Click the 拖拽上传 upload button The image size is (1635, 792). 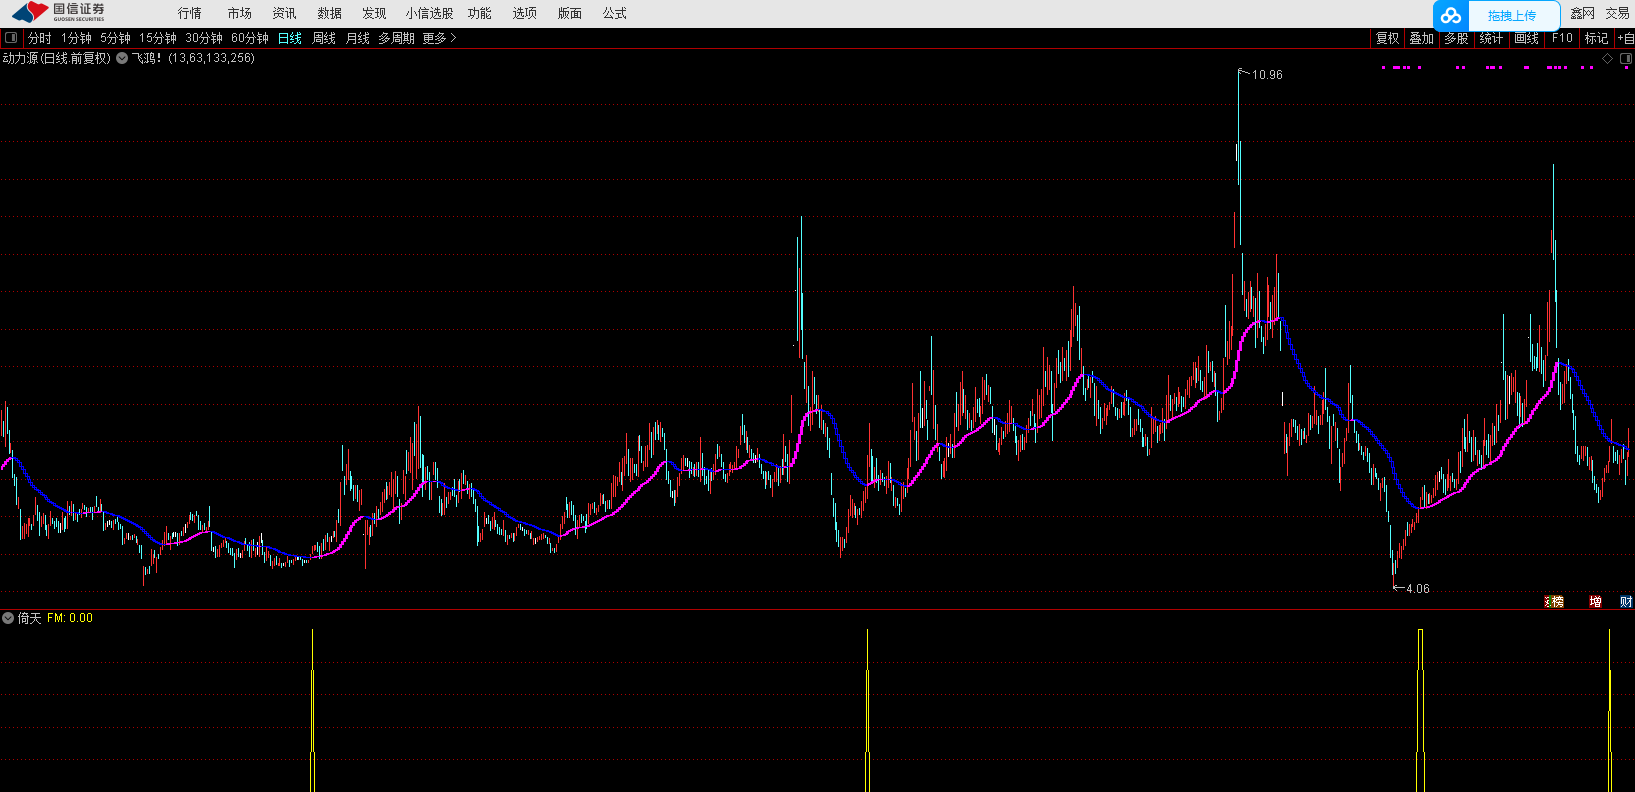pos(1512,15)
